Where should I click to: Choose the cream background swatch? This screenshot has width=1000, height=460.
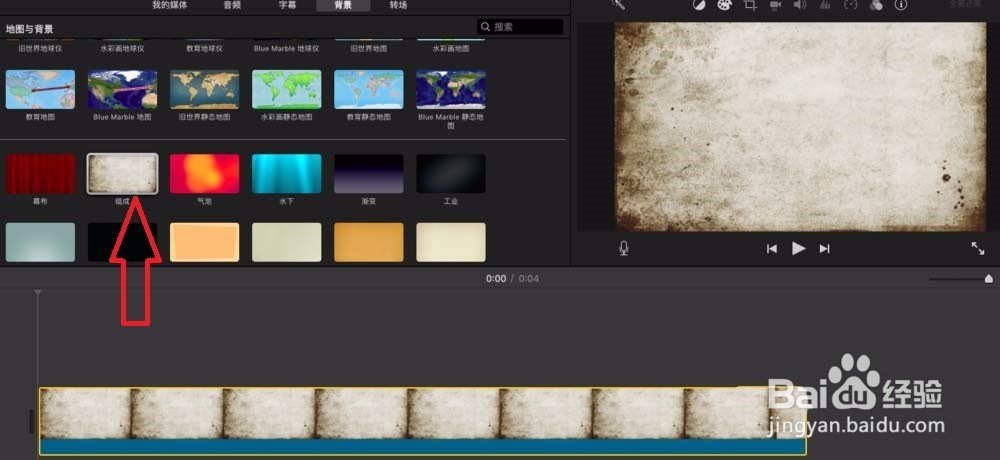(x=451, y=242)
